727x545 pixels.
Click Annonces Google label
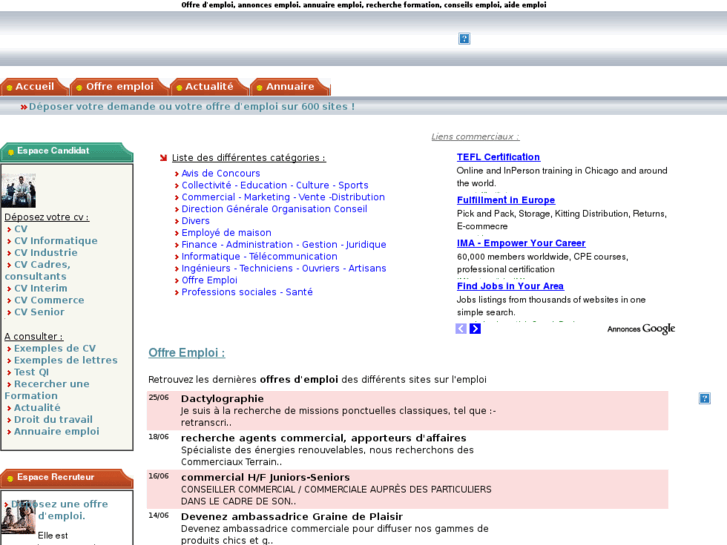[641, 329]
